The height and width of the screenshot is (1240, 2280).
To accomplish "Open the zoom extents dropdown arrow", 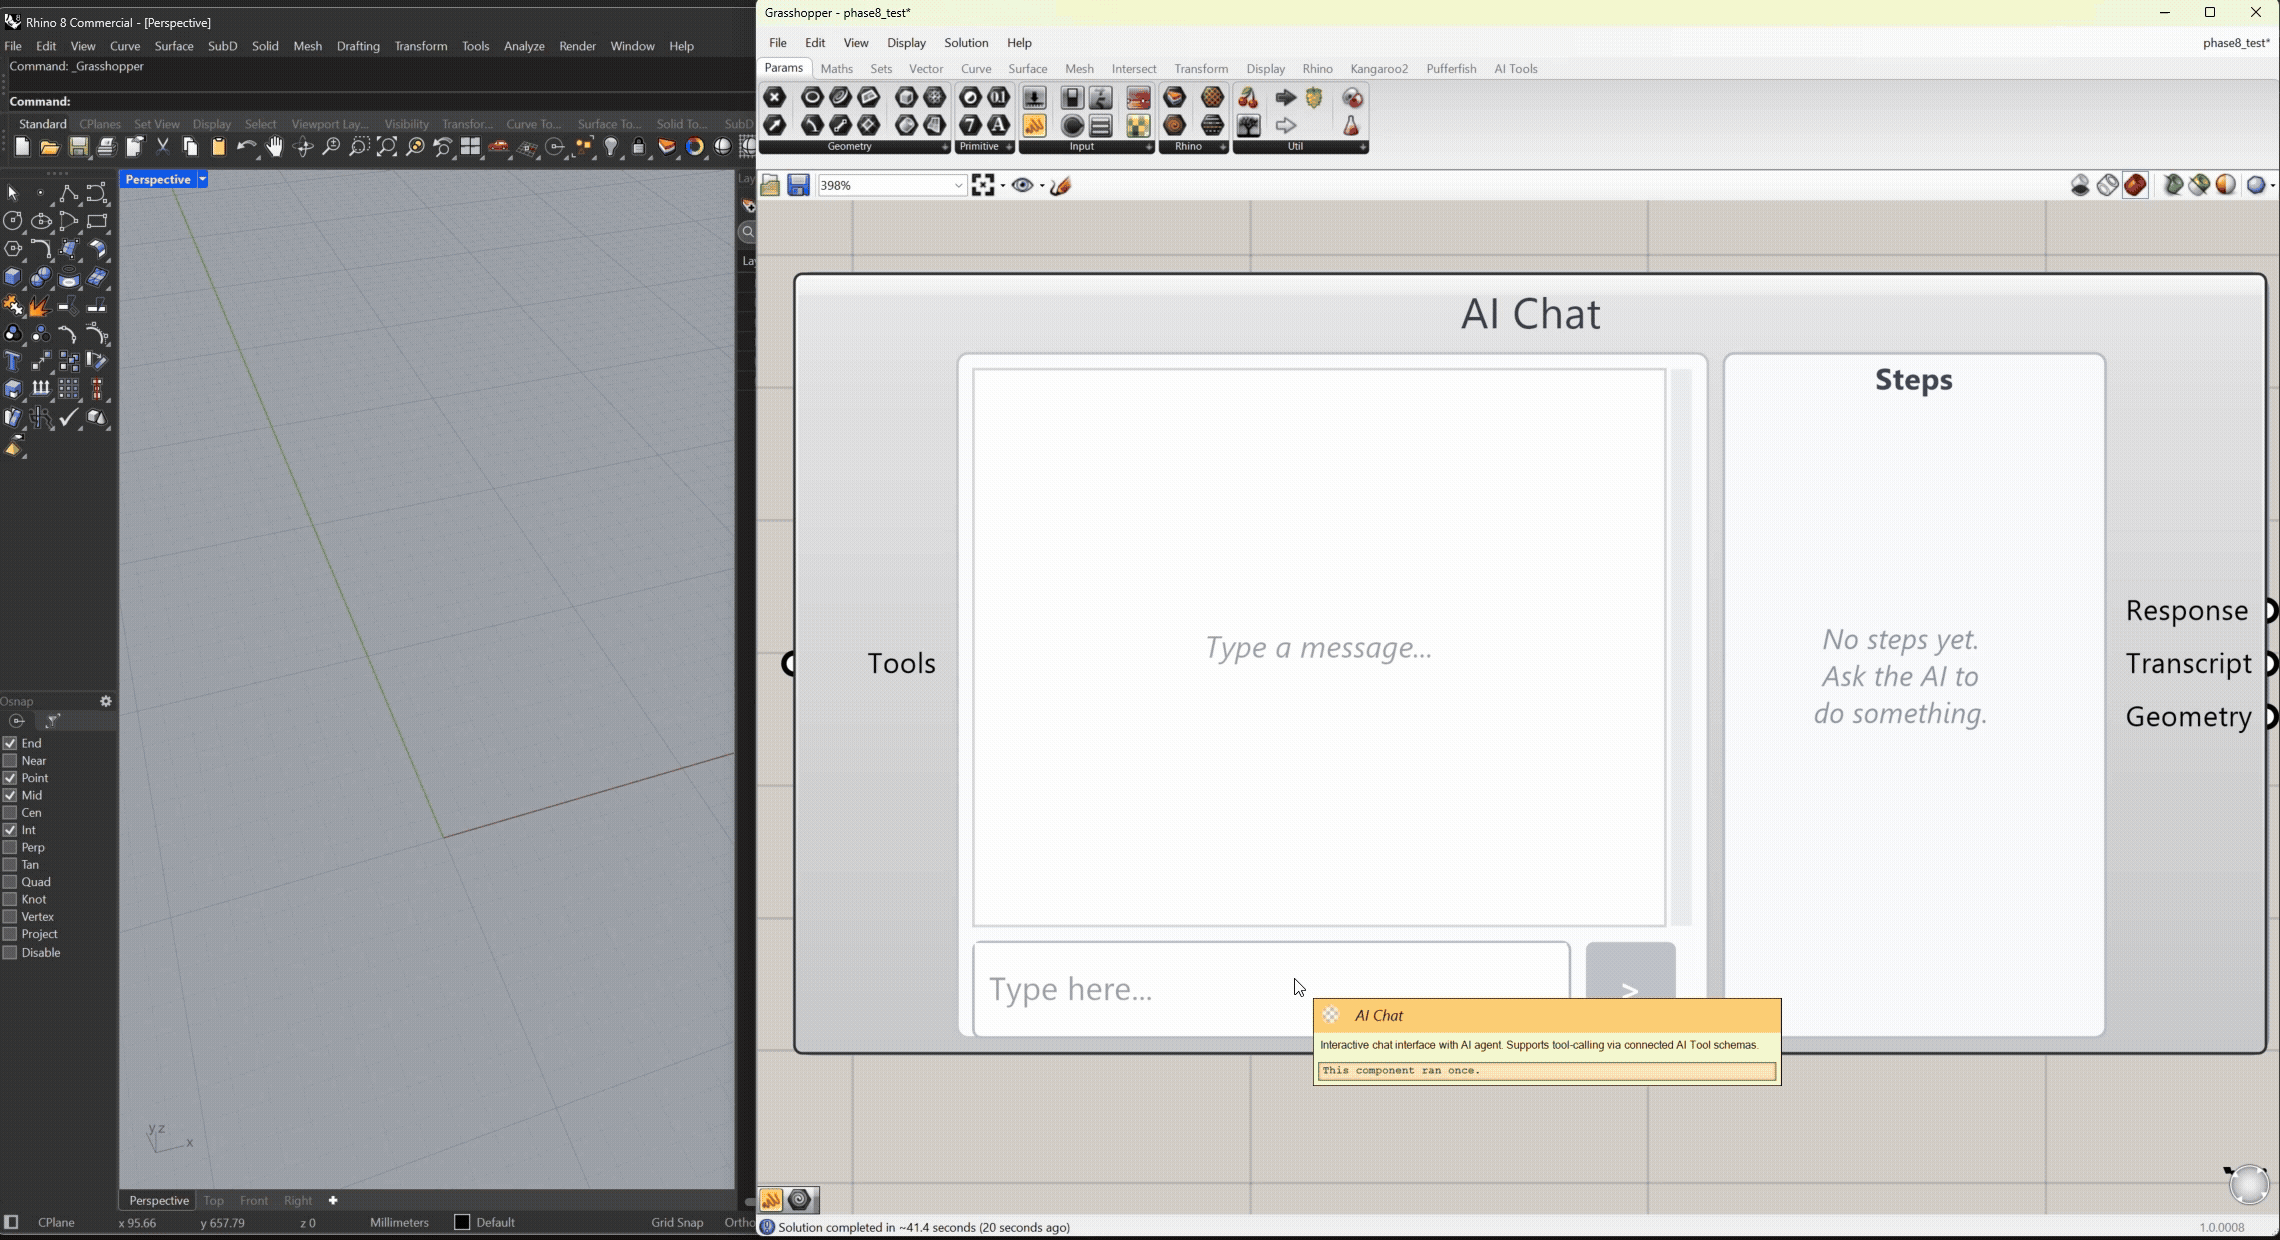I will tap(1003, 186).
